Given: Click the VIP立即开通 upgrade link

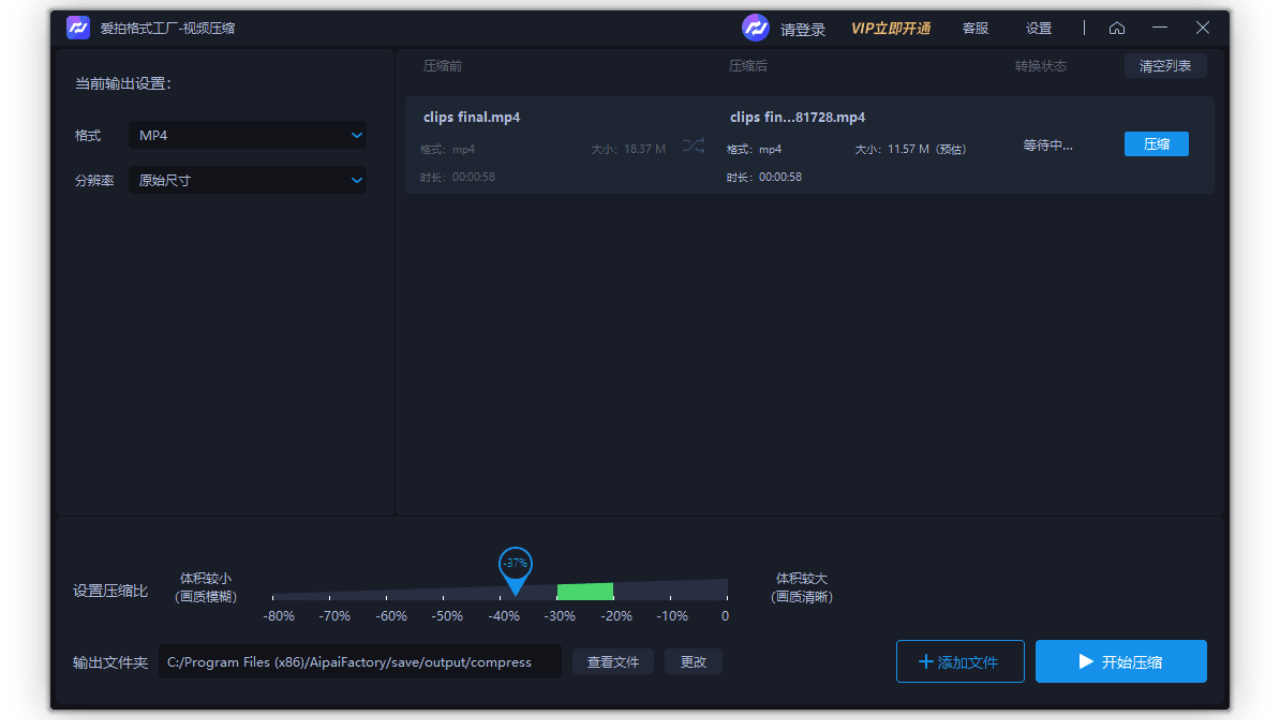Looking at the screenshot, I should [890, 28].
